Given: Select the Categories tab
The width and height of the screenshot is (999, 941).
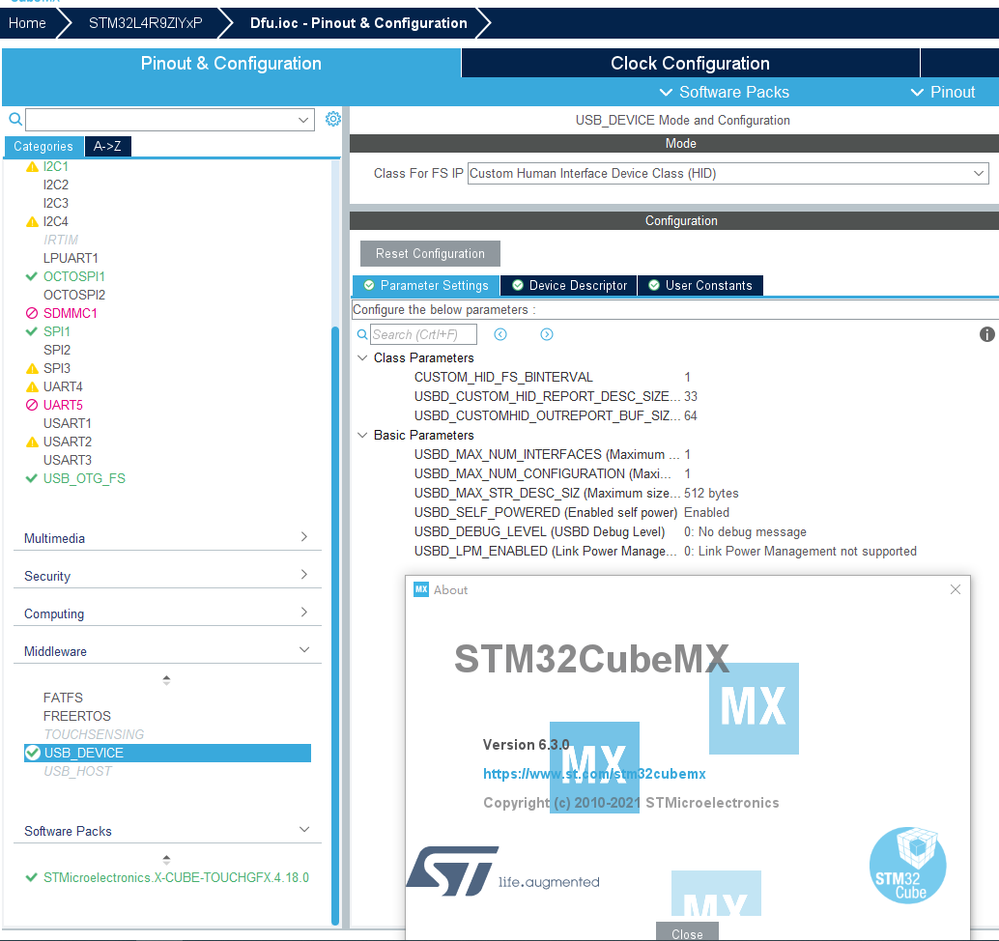Looking at the screenshot, I should pyautogui.click(x=43, y=146).
